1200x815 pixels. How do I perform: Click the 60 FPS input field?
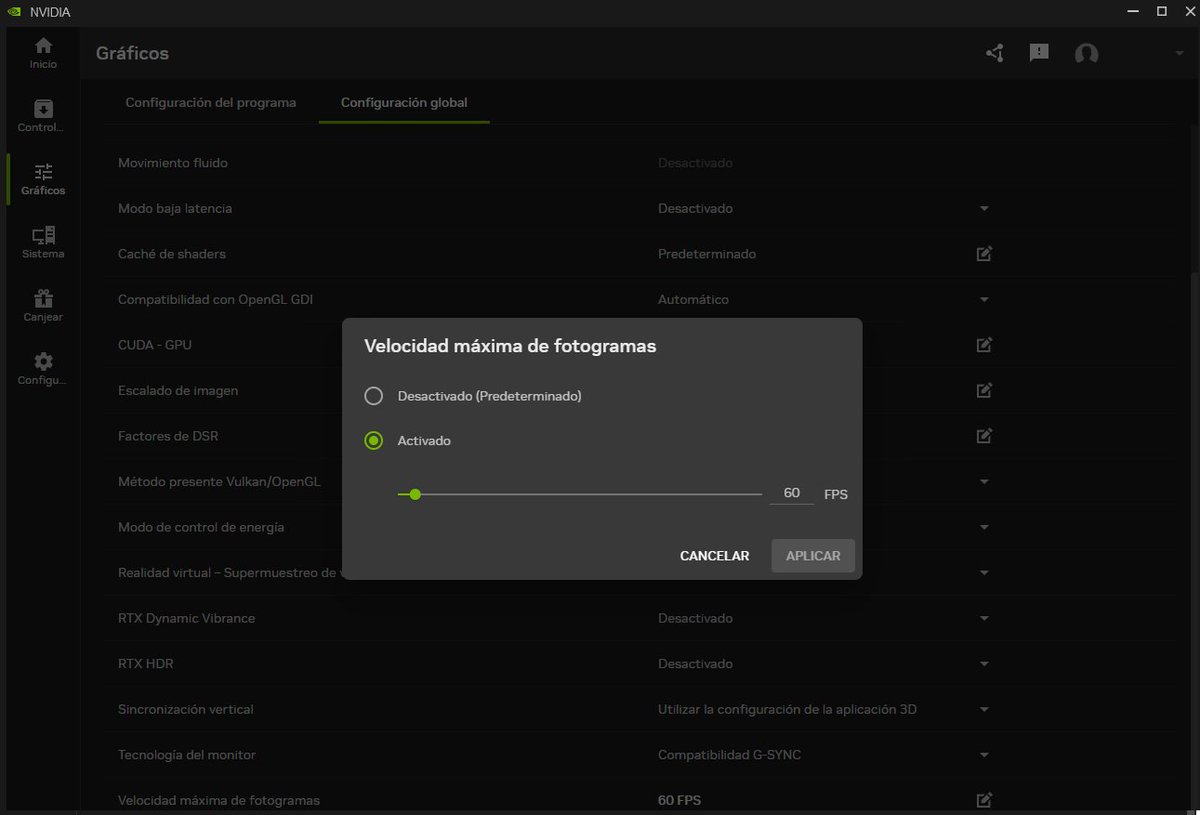coord(792,493)
